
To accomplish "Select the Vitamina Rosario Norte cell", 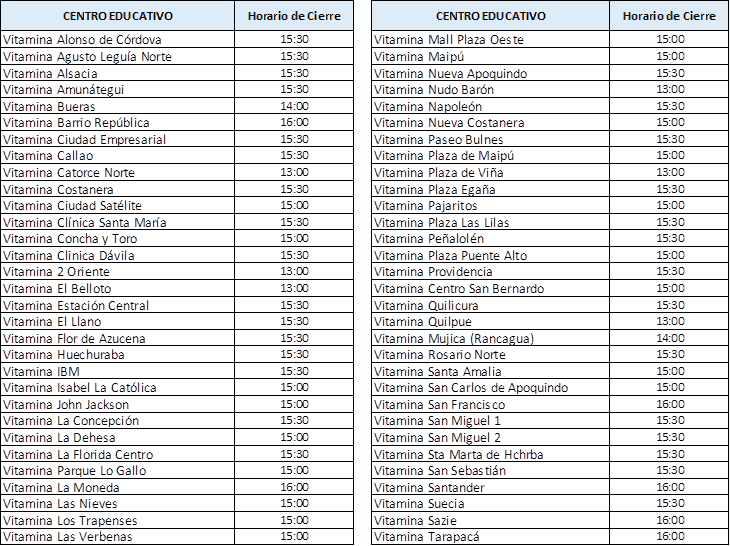I will tap(491, 354).
